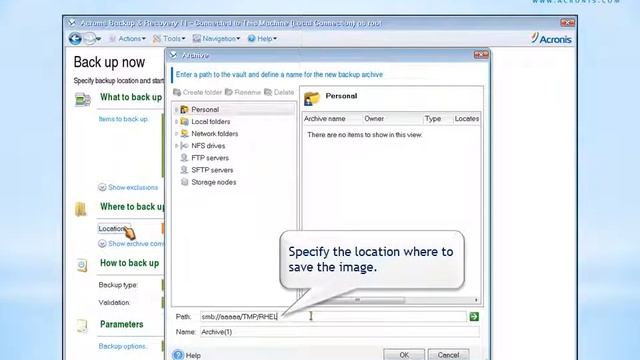Expand Show exclusions section
This screenshot has width=640, height=360.
[x=128, y=187]
